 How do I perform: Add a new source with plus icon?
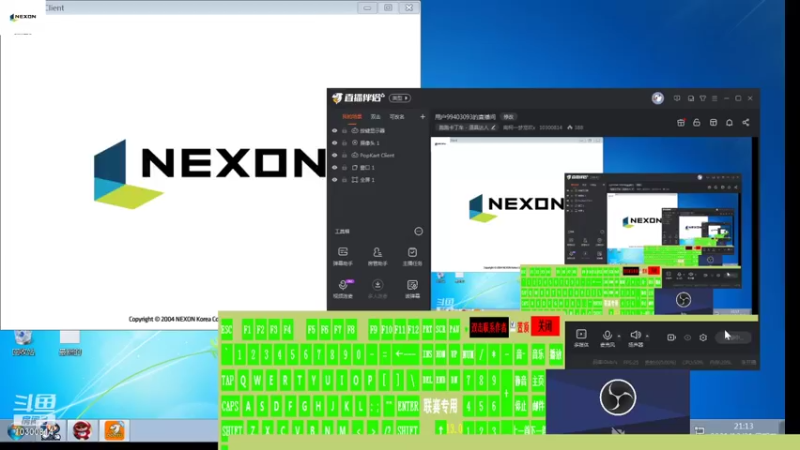pos(422,117)
